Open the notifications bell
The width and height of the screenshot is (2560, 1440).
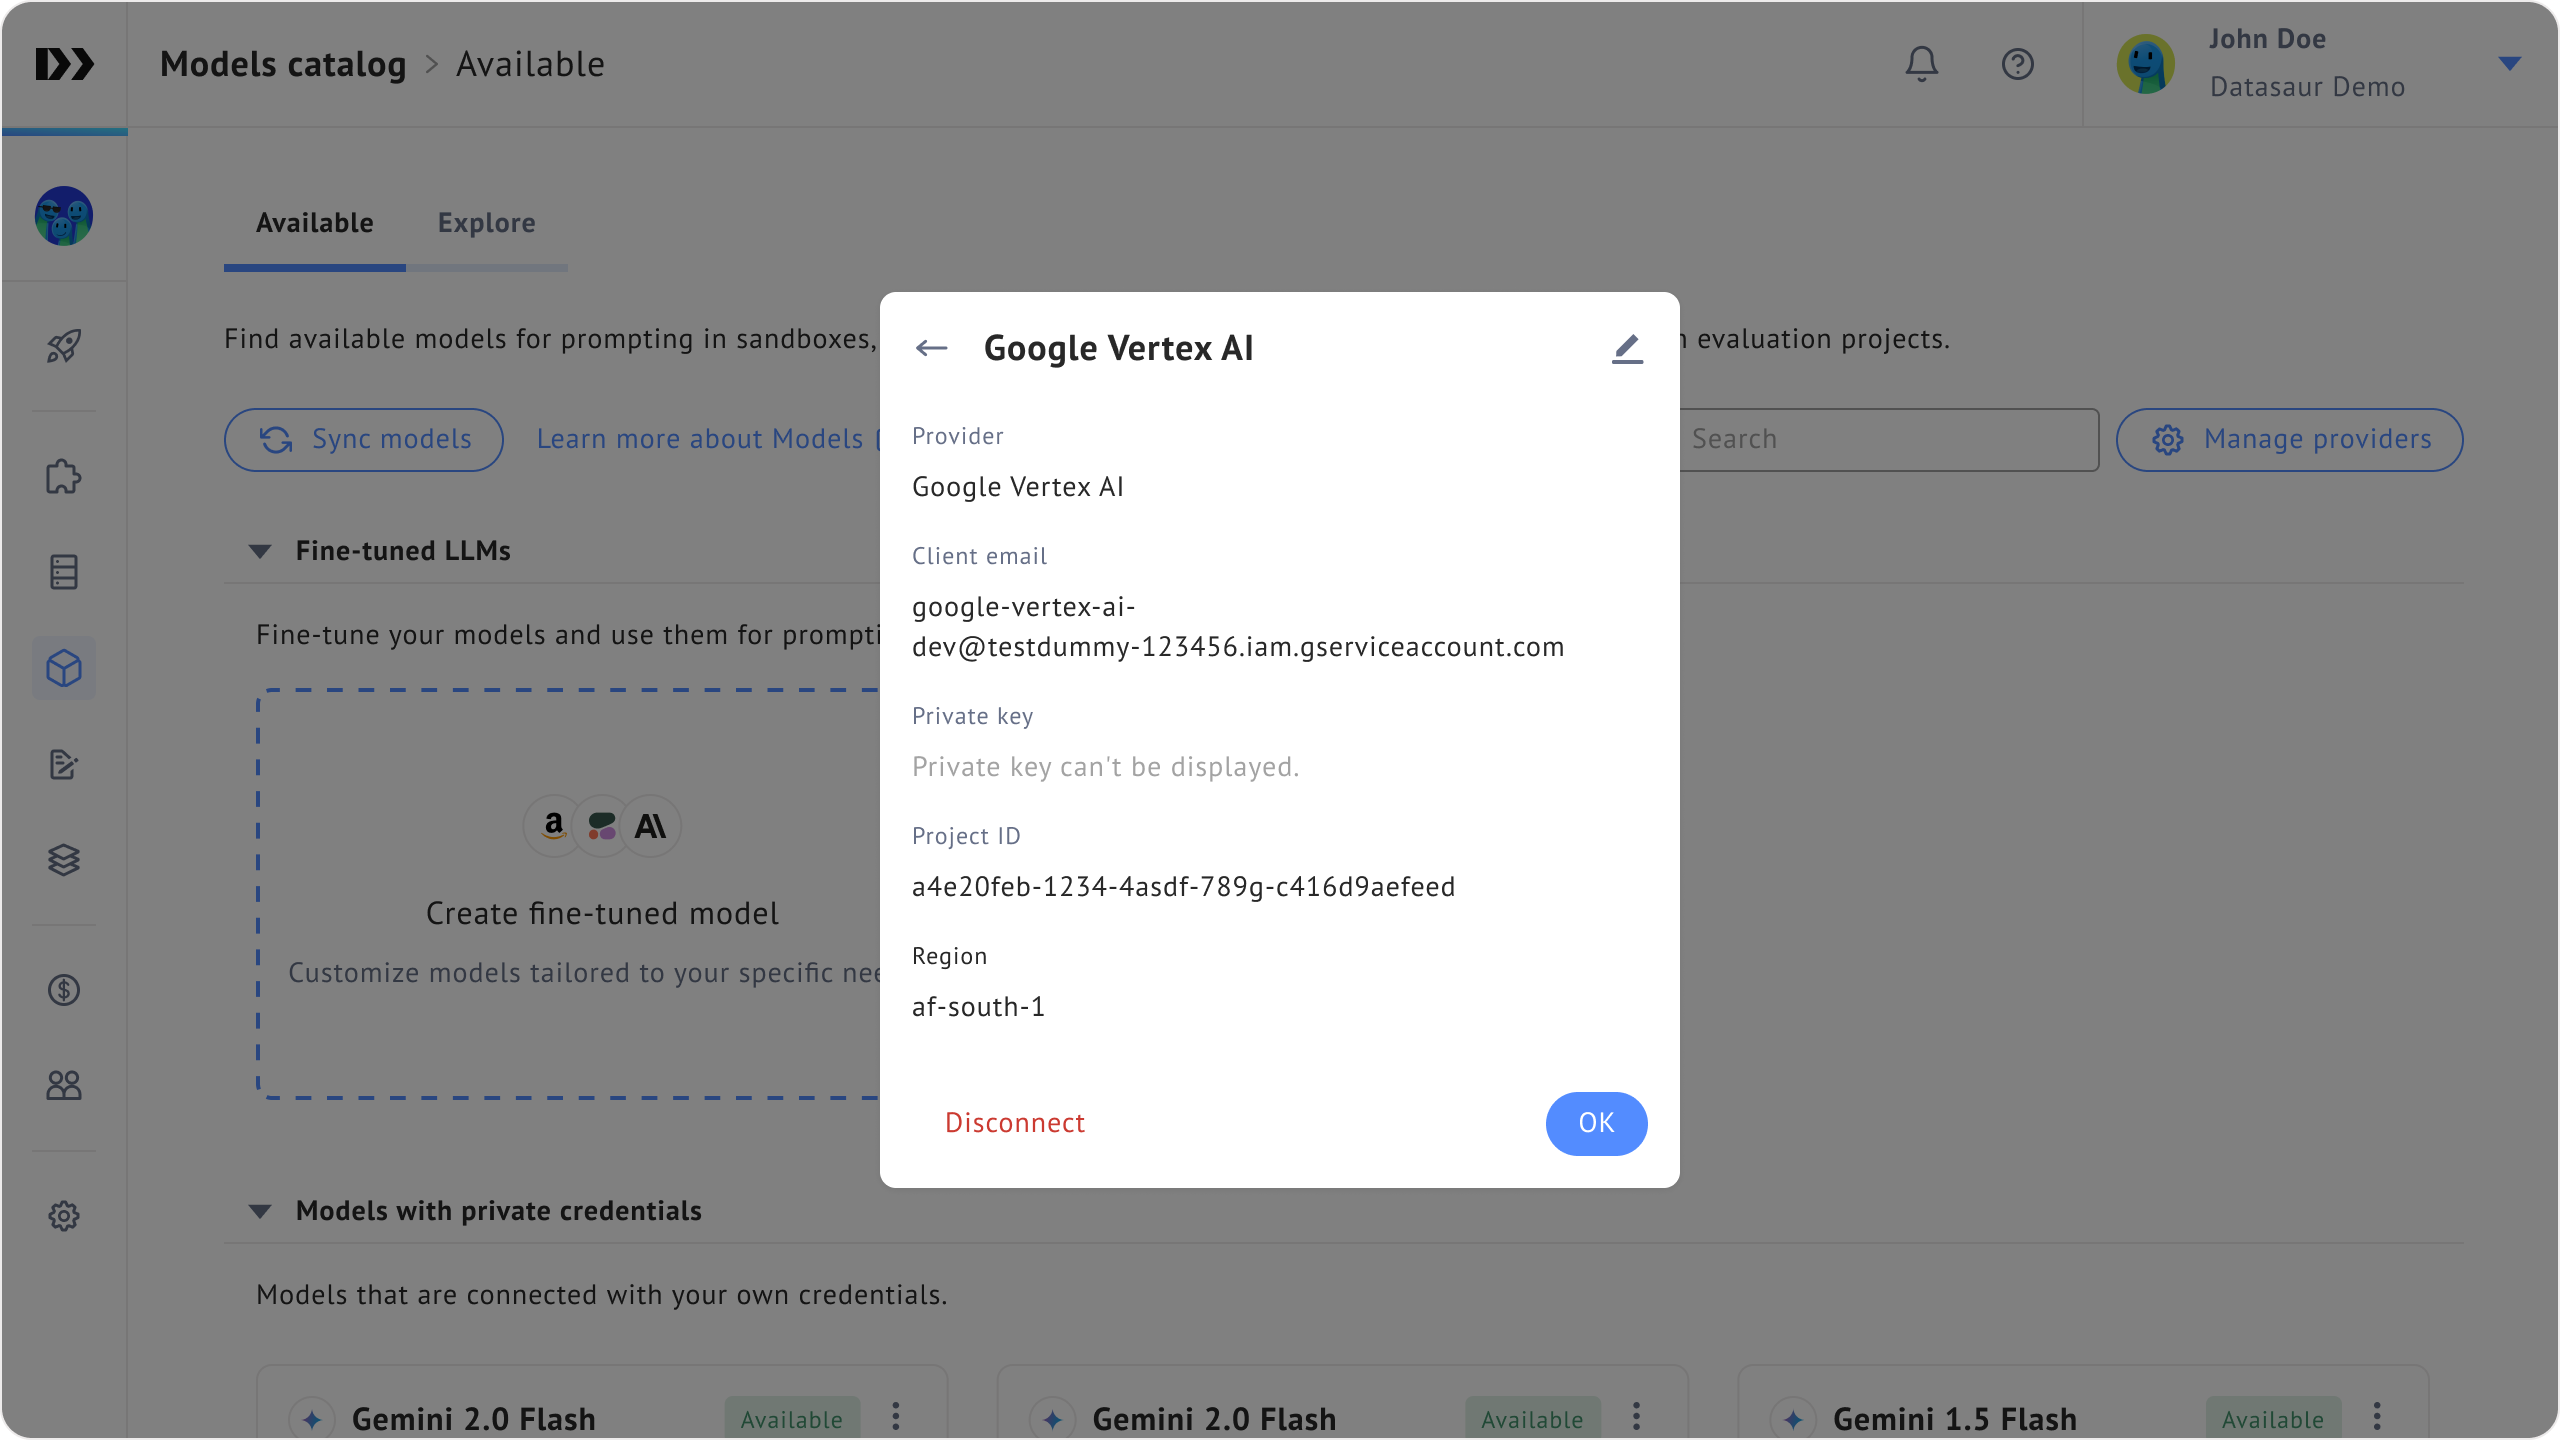tap(1921, 64)
